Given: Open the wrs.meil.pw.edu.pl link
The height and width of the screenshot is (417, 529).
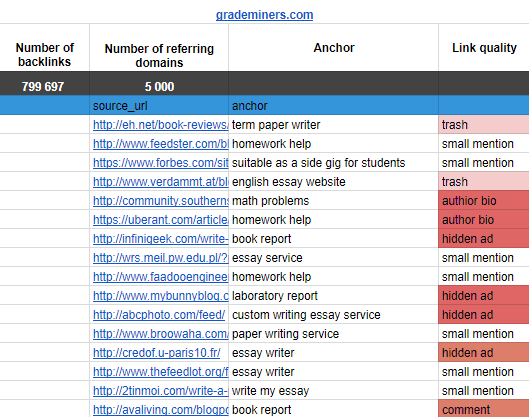Looking at the screenshot, I should [161, 258].
